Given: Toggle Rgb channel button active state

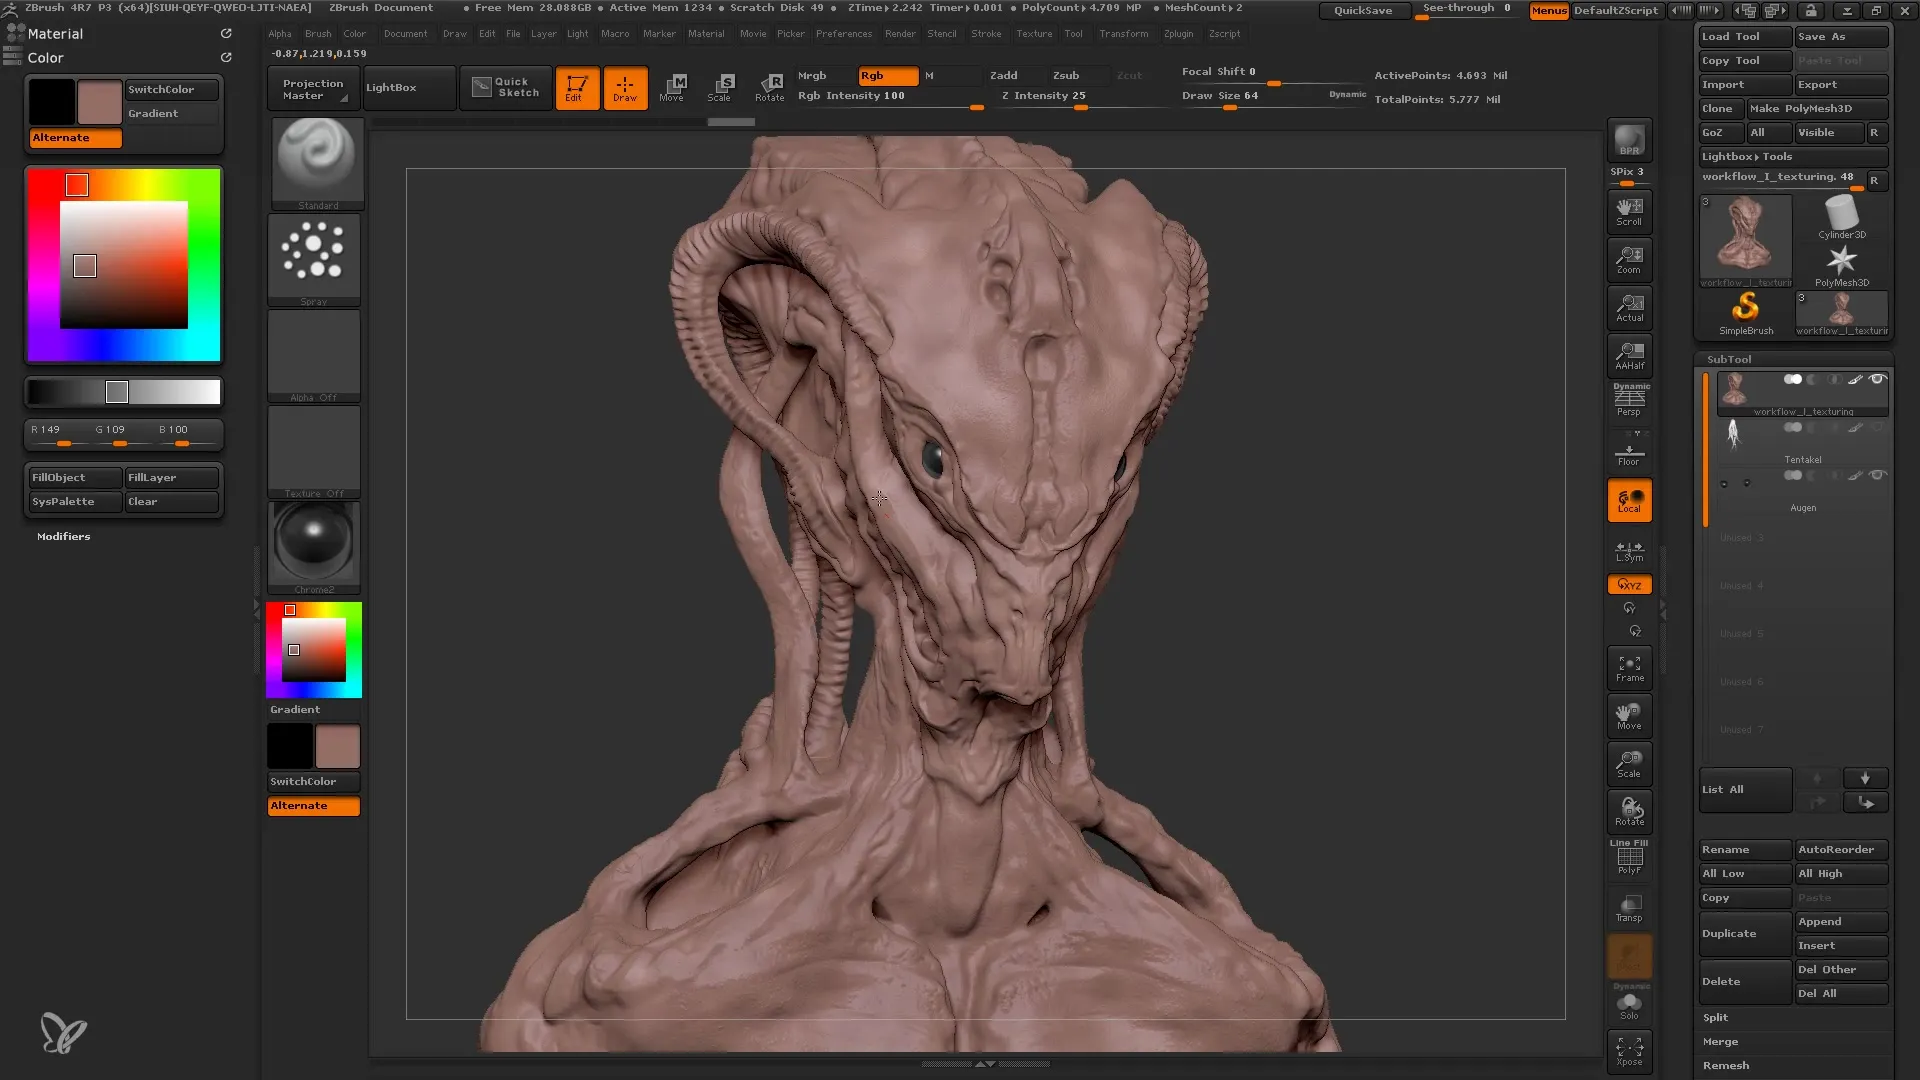Looking at the screenshot, I should coord(885,74).
